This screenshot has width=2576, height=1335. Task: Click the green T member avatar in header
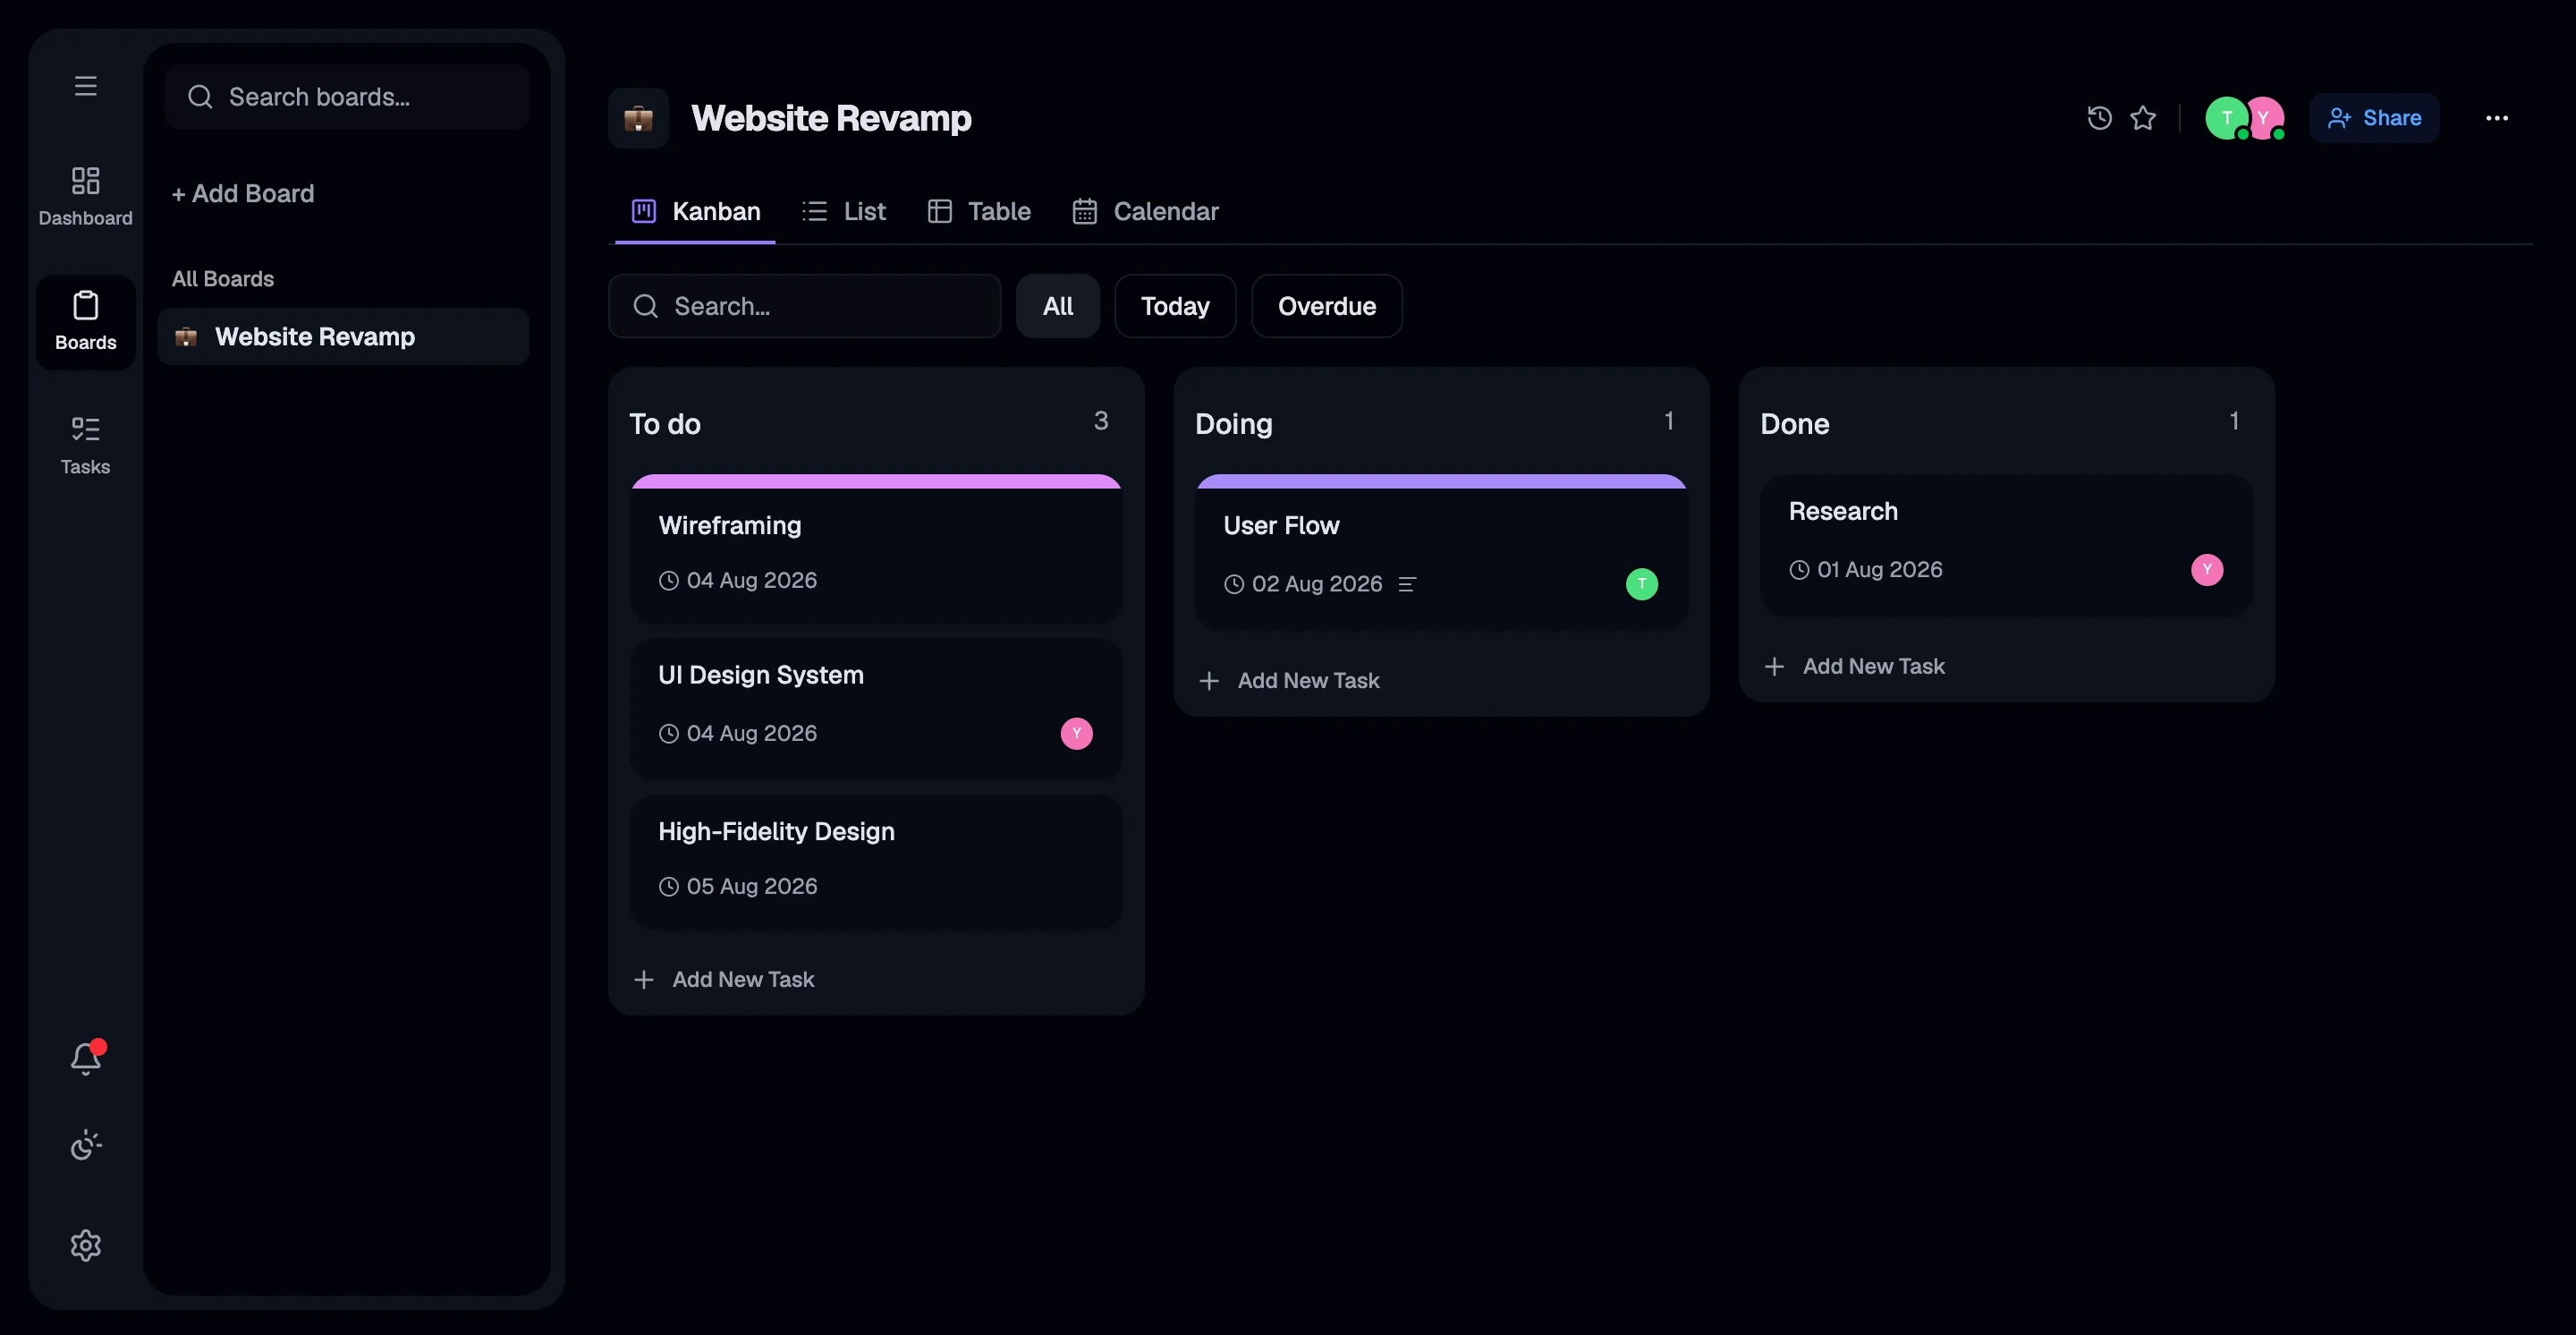(2226, 118)
